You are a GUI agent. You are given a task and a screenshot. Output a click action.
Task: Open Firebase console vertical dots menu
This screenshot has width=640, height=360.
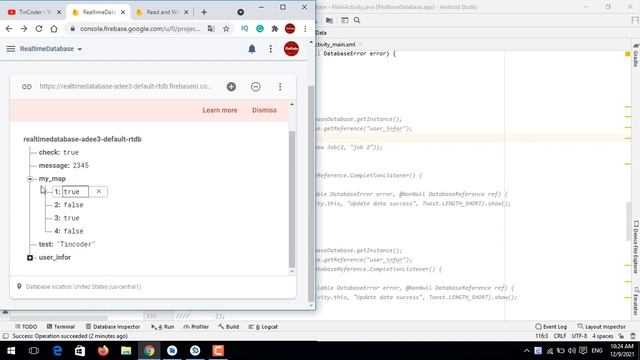(x=271, y=49)
